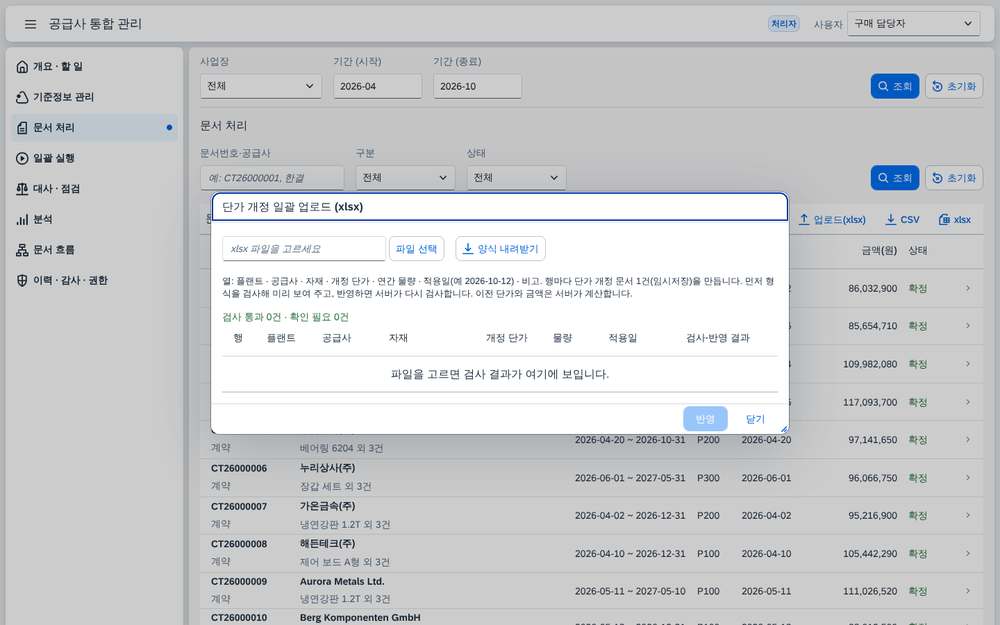This screenshot has height=625, width=1000.
Task: Open 일괄 실행 in sidebar
Action: coord(94,158)
